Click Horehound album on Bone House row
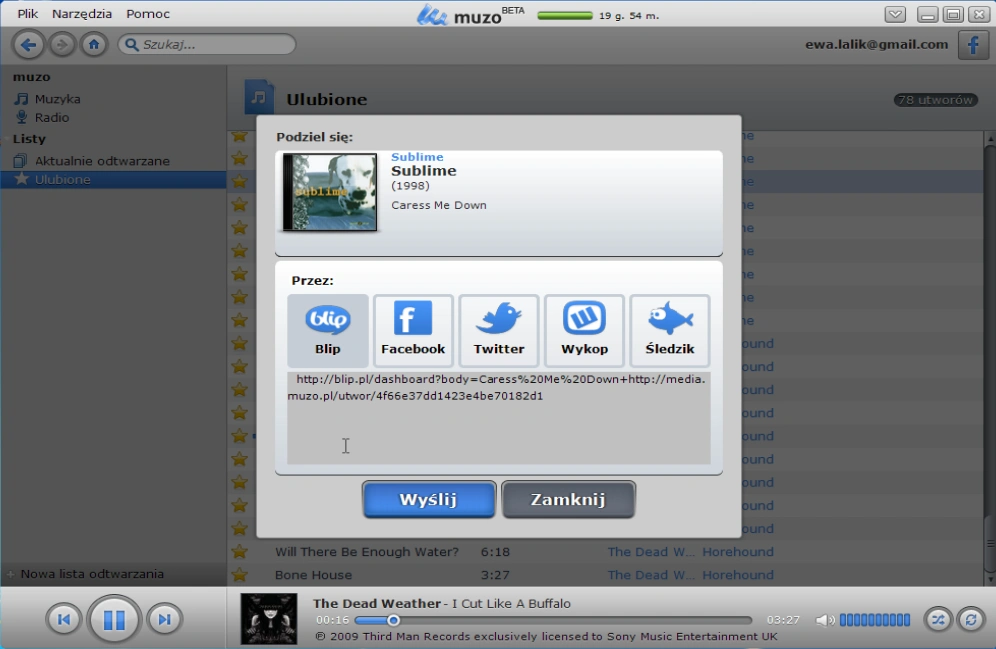This screenshot has height=649, width=996. point(737,575)
